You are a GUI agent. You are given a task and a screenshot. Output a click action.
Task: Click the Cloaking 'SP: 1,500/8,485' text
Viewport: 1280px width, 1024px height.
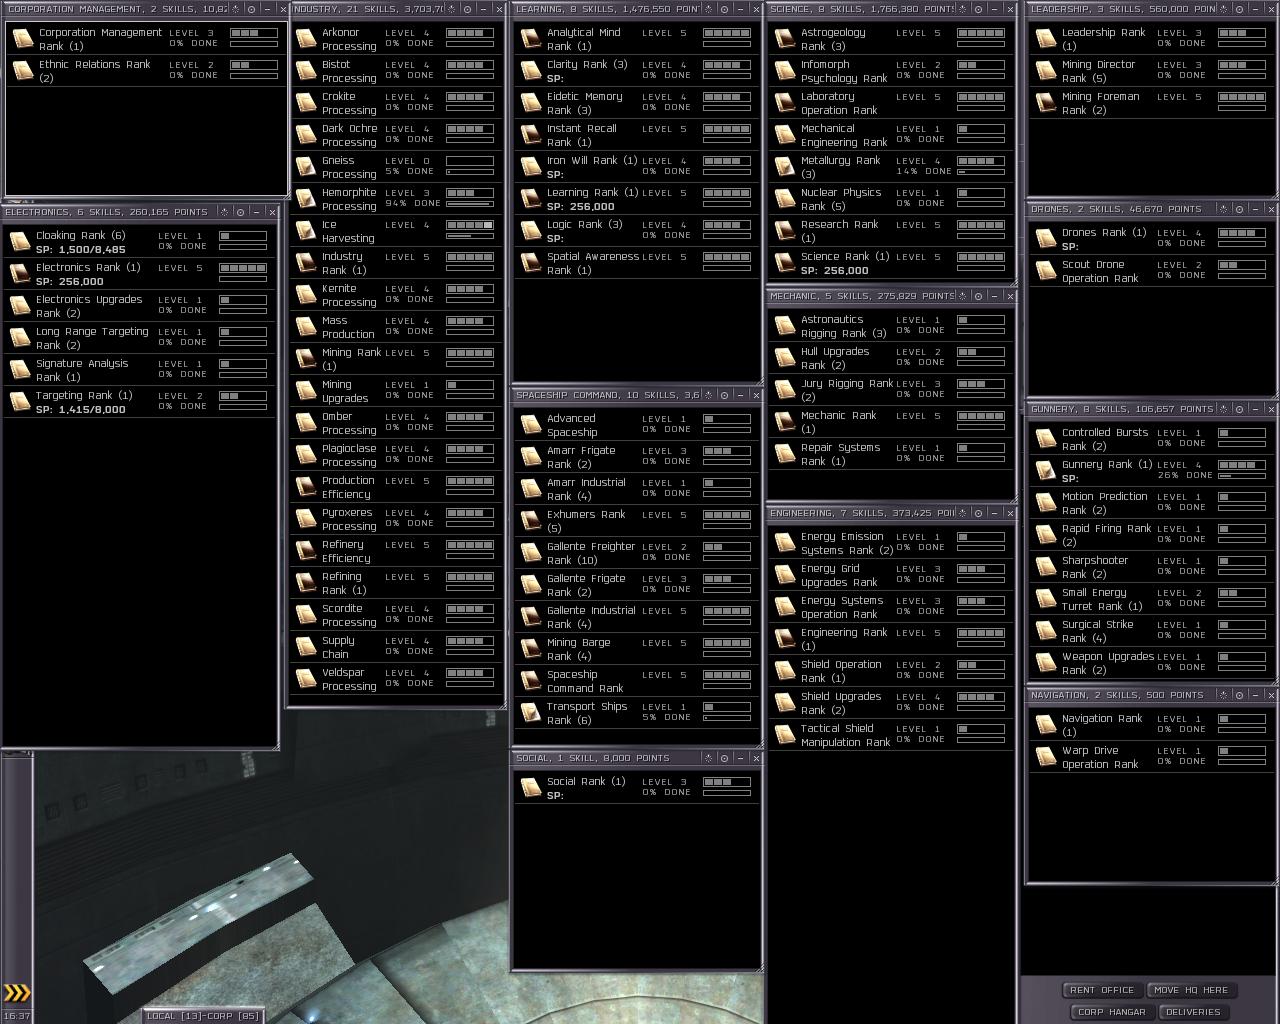point(81,250)
